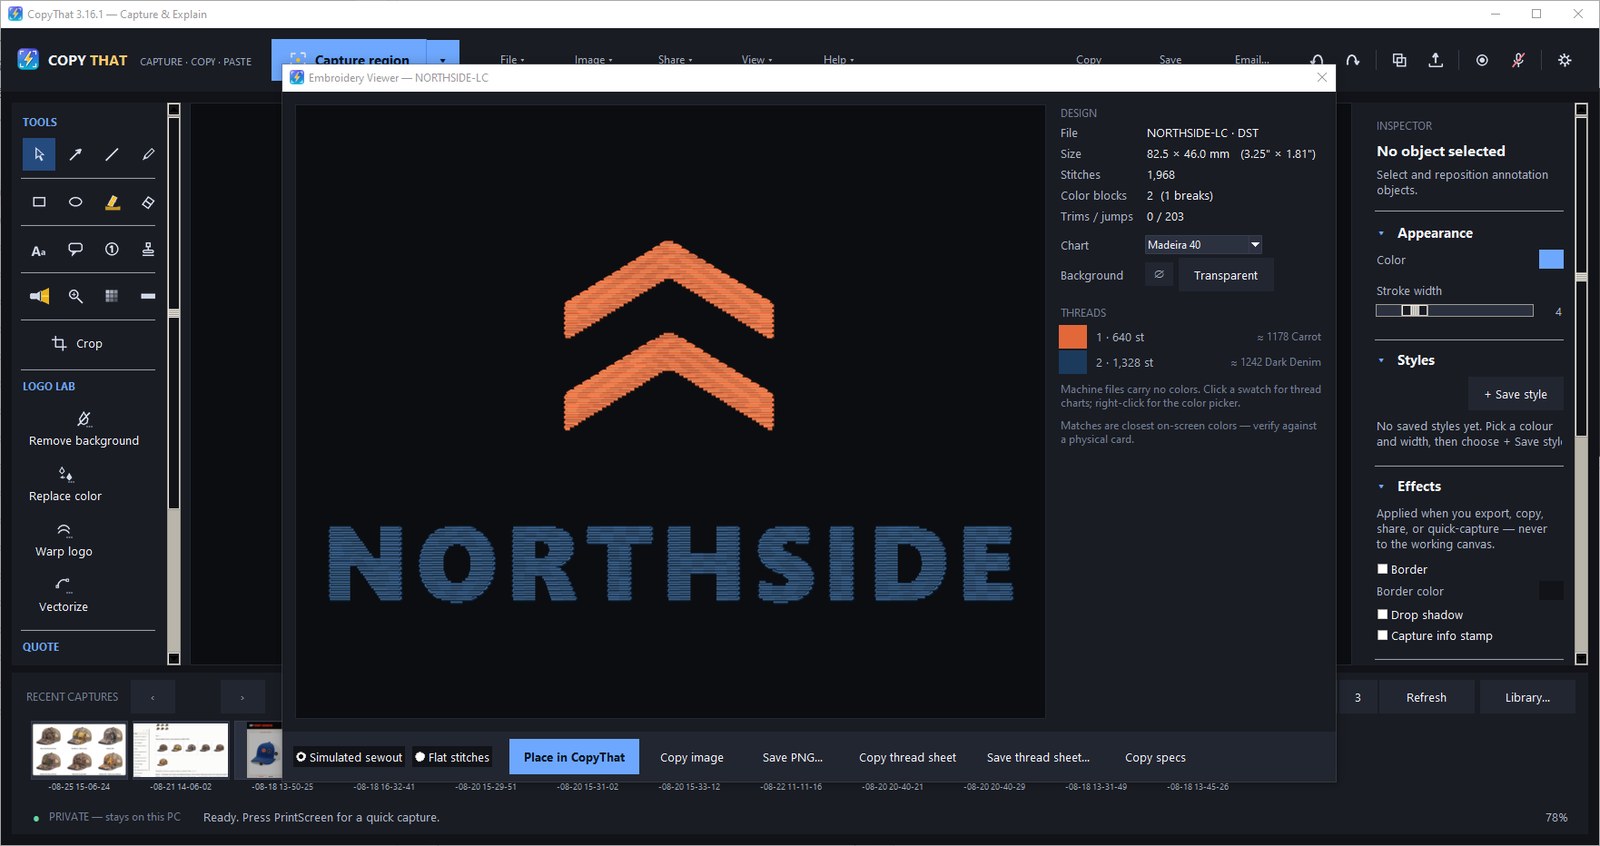1600x846 pixels.
Task: Select the Ellipse shape tool
Action: pos(75,202)
